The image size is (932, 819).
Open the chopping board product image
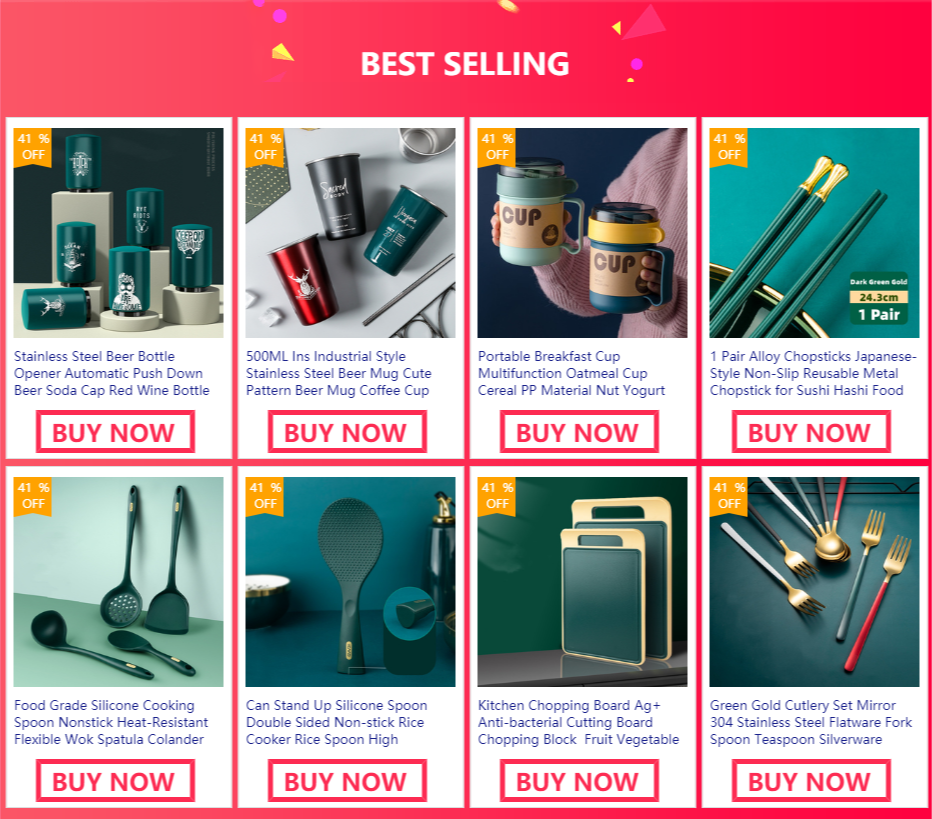coord(582,582)
